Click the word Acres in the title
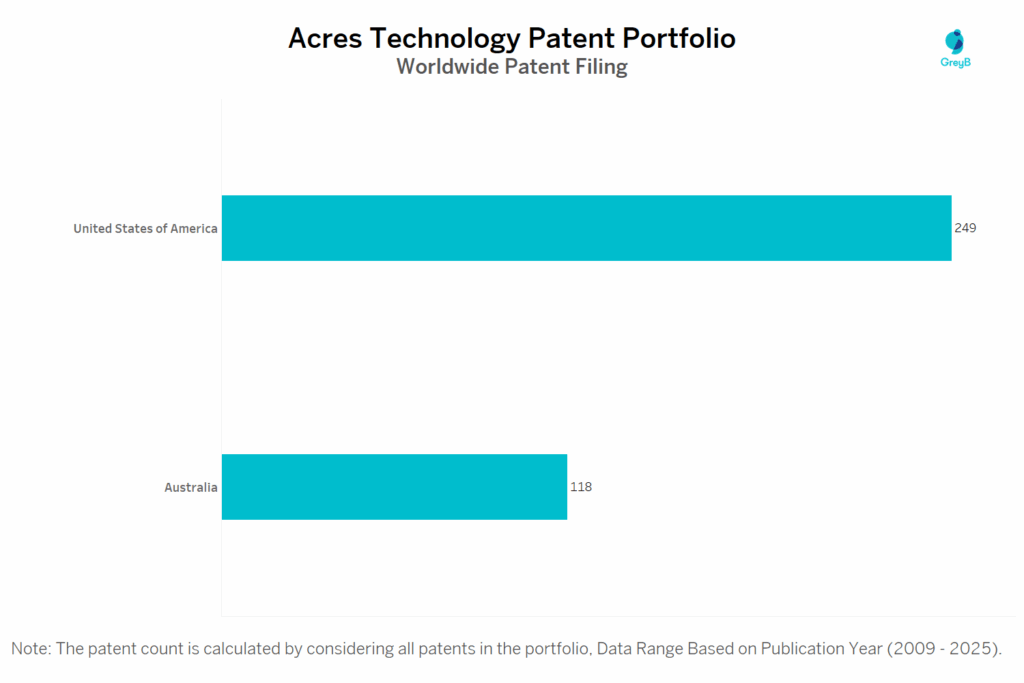This screenshot has width=1024, height=683. 325,38
